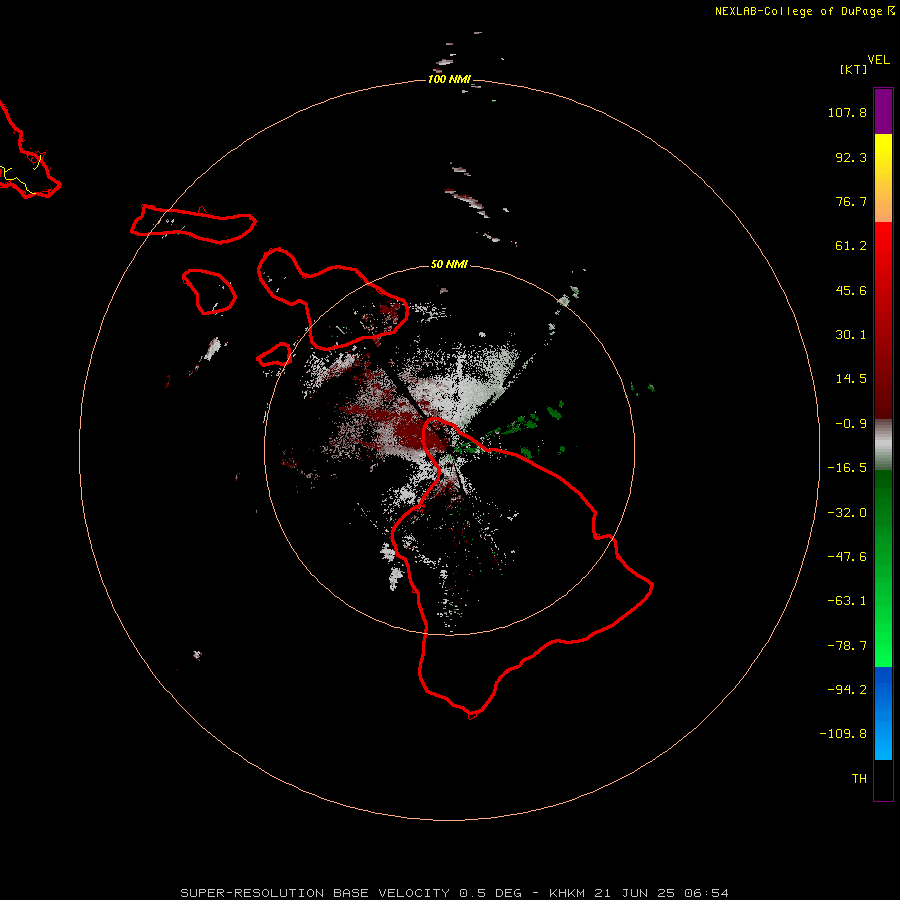This screenshot has width=900, height=900.
Task: Click the -109.8 legend value
Action: coord(843,734)
